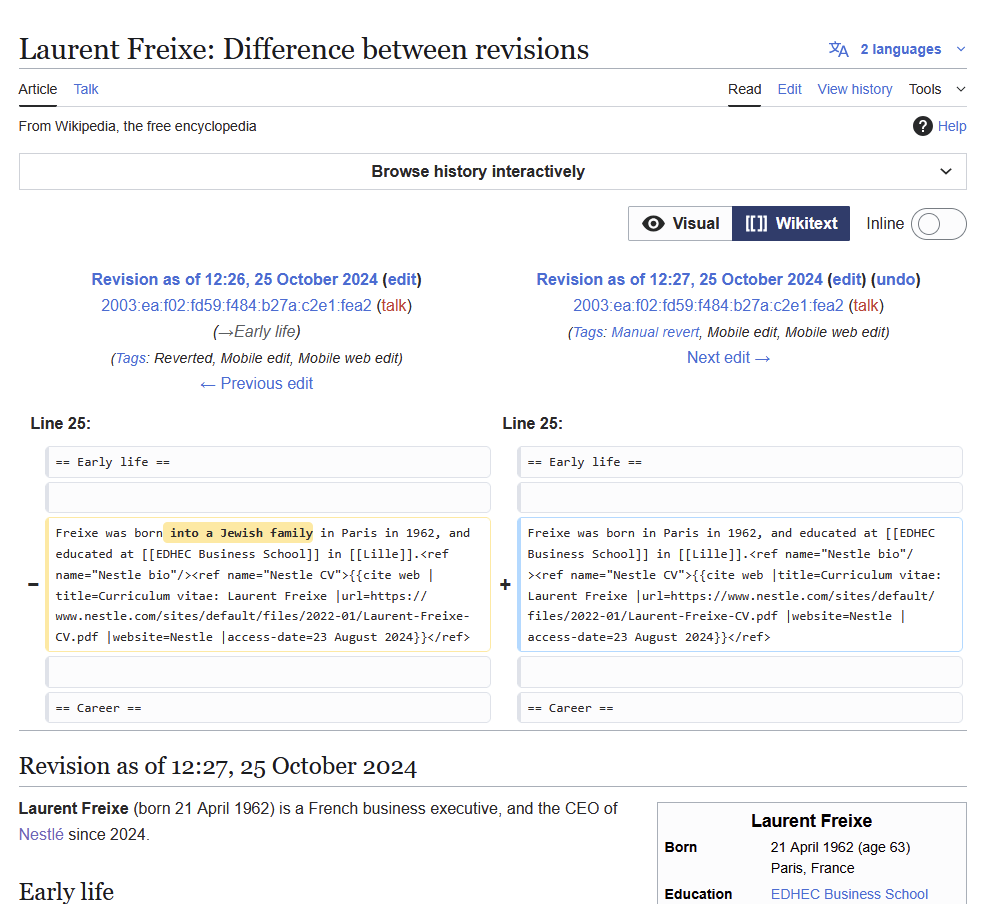Click the right '== Career ==' diff line
Image resolution: width=992 pixels, height=904 pixels.
pyautogui.click(x=740, y=708)
